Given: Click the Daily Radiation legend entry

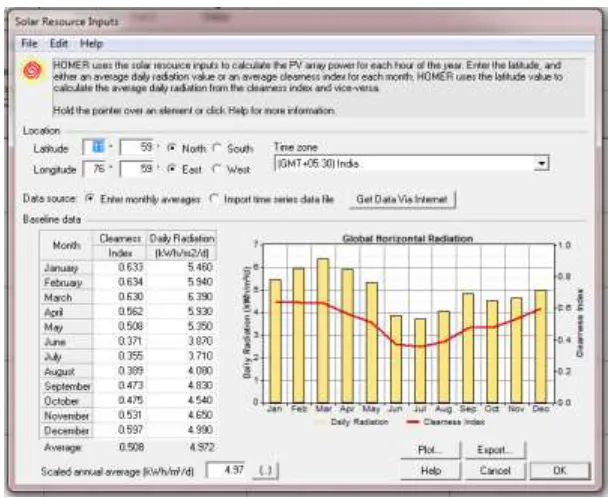Looking at the screenshot, I should [x=354, y=422].
